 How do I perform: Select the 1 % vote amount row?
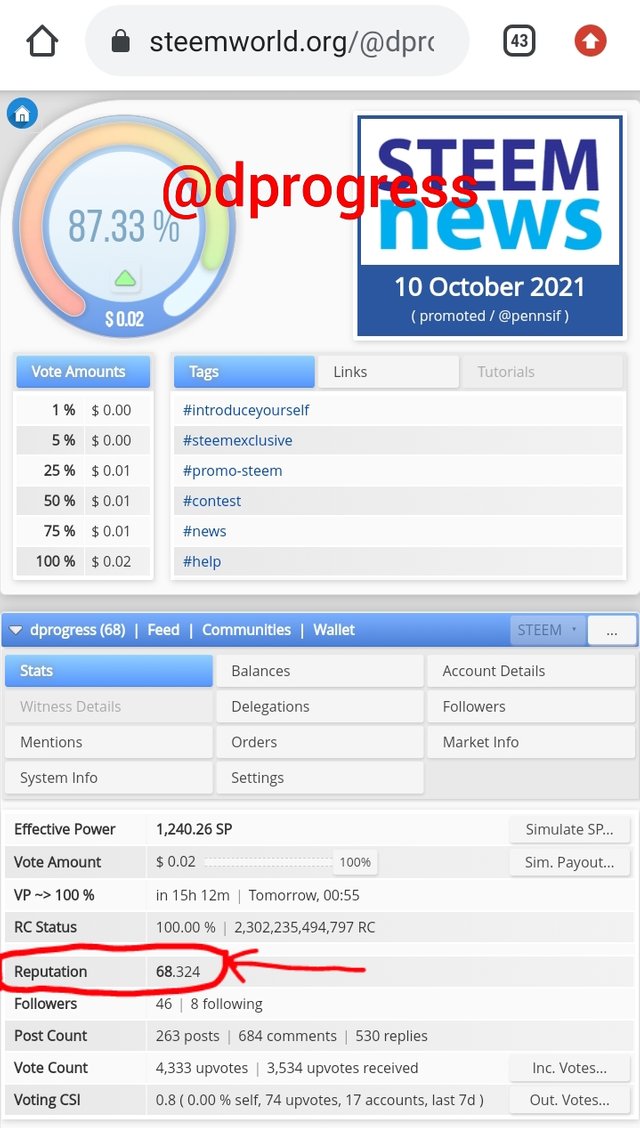(83, 410)
